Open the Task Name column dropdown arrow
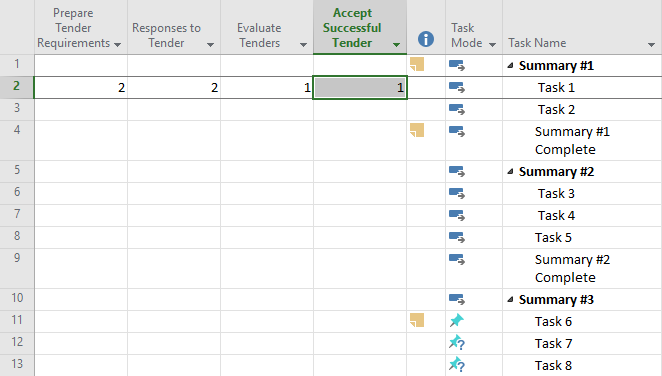This screenshot has width=662, height=376. (x=651, y=44)
